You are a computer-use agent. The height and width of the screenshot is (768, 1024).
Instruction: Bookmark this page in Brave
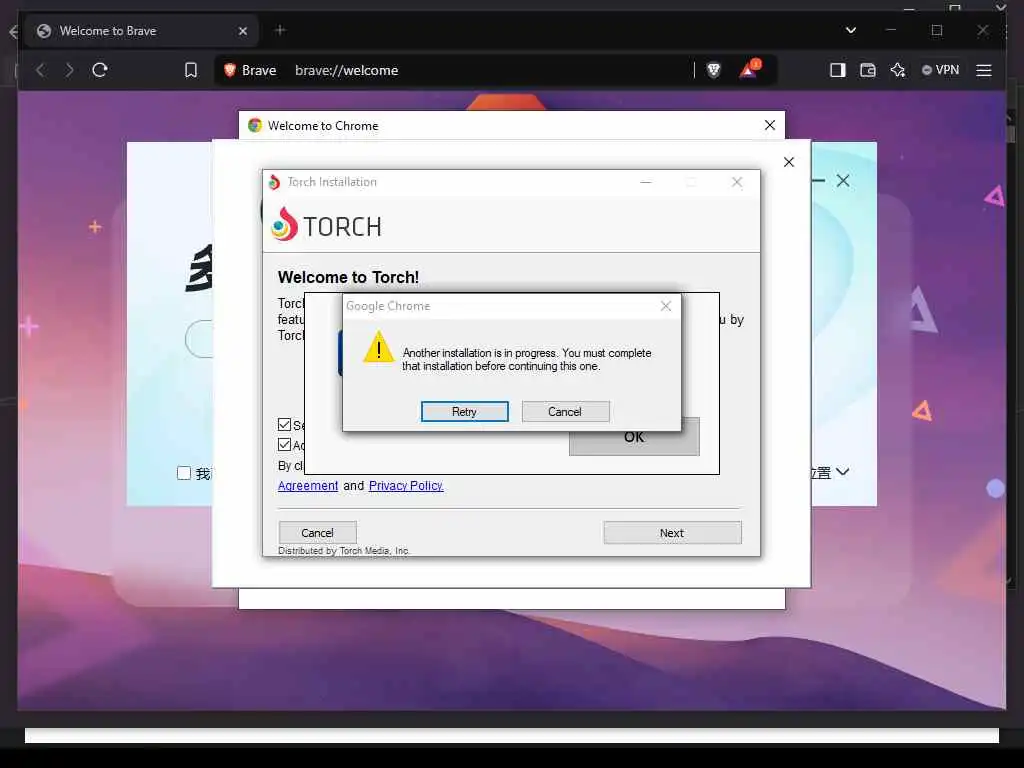(x=191, y=70)
